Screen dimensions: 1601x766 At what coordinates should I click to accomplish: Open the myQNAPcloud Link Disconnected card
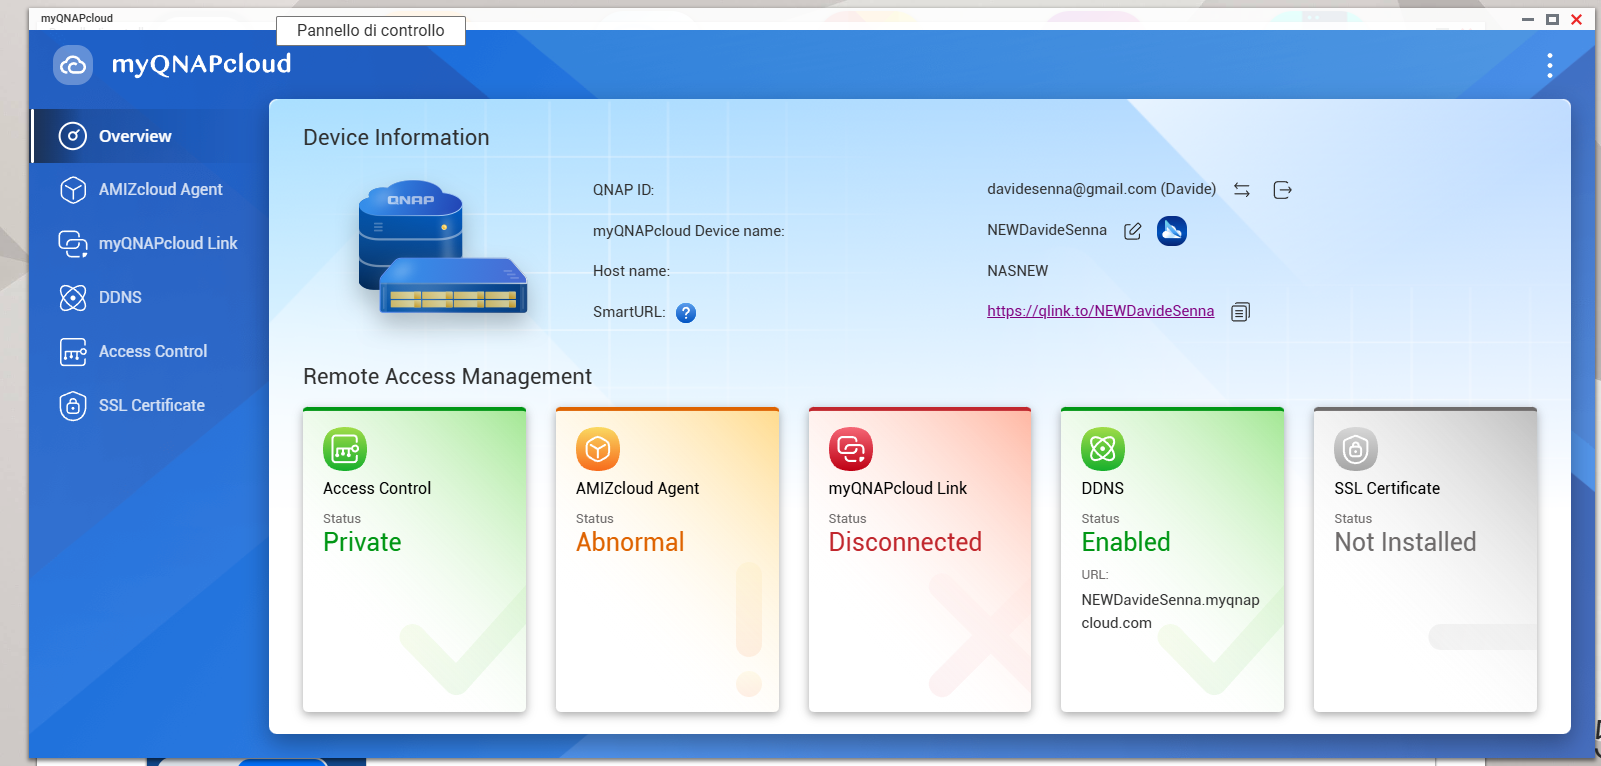(x=919, y=560)
